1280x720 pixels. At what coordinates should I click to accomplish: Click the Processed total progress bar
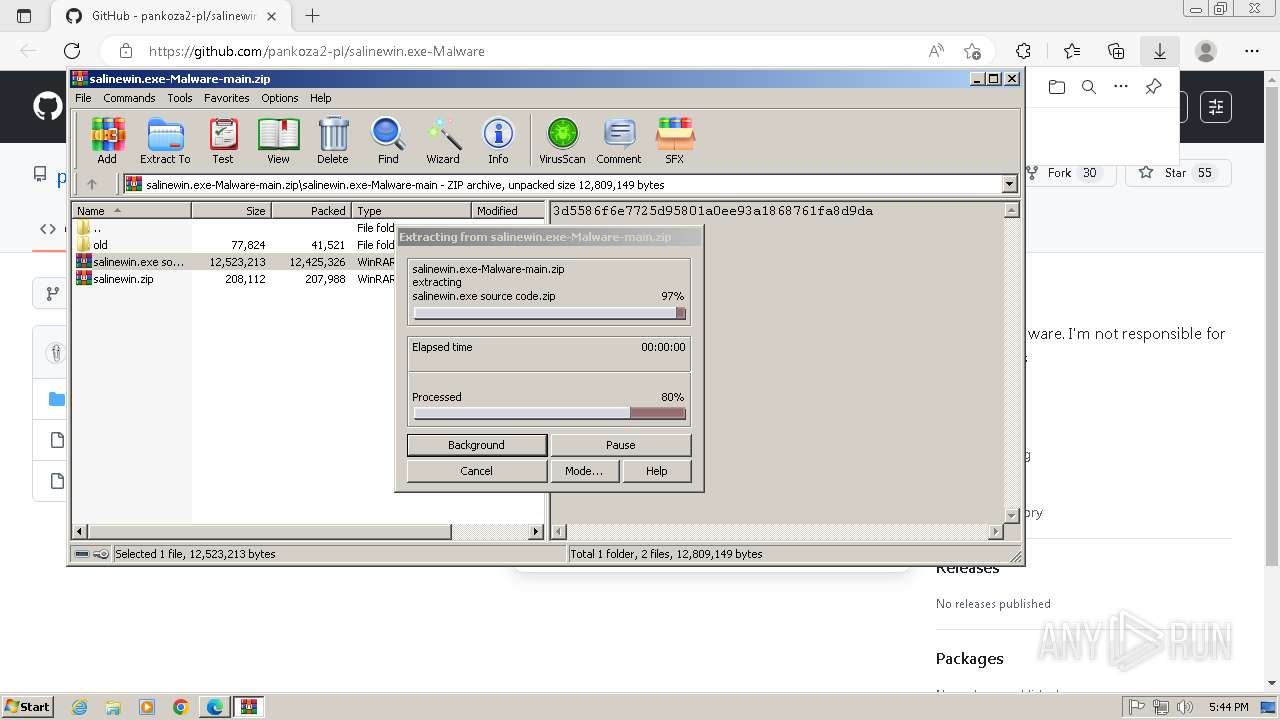coord(549,413)
